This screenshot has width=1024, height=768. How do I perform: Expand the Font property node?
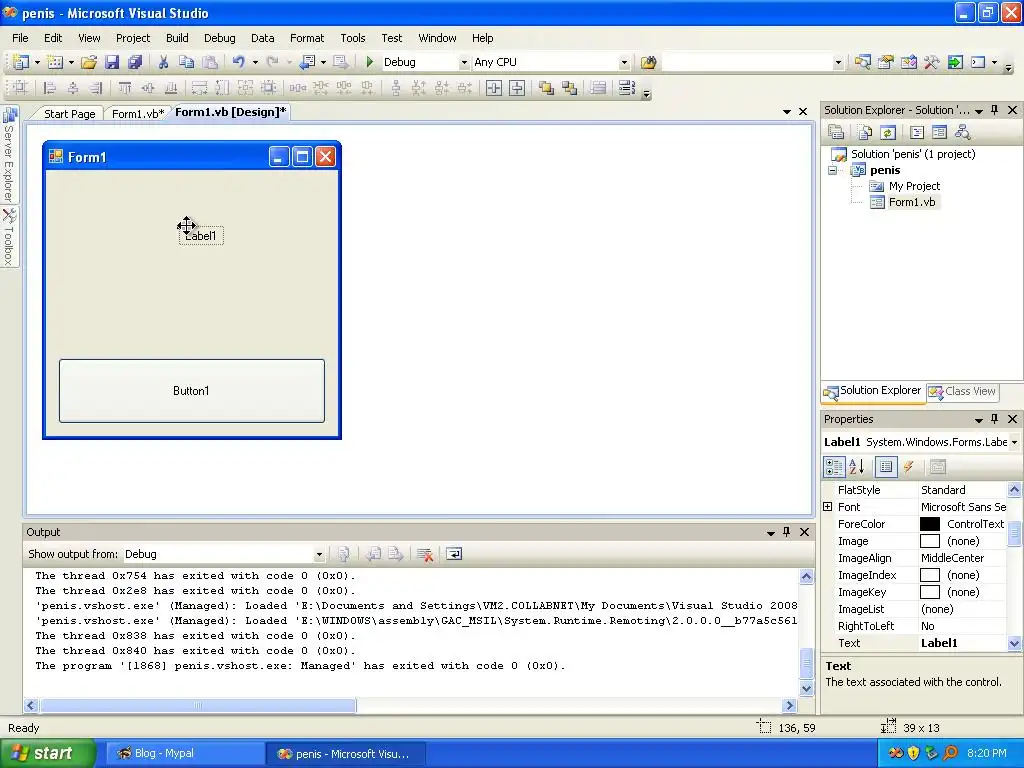(x=827, y=507)
